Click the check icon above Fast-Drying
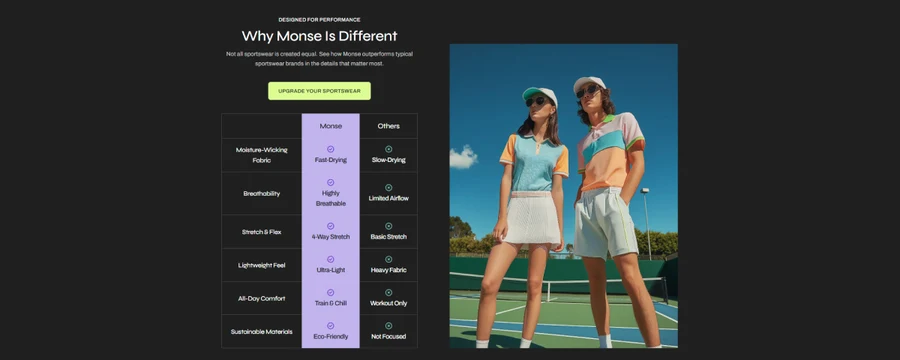Screen dimensions: 900x360 coord(331,149)
